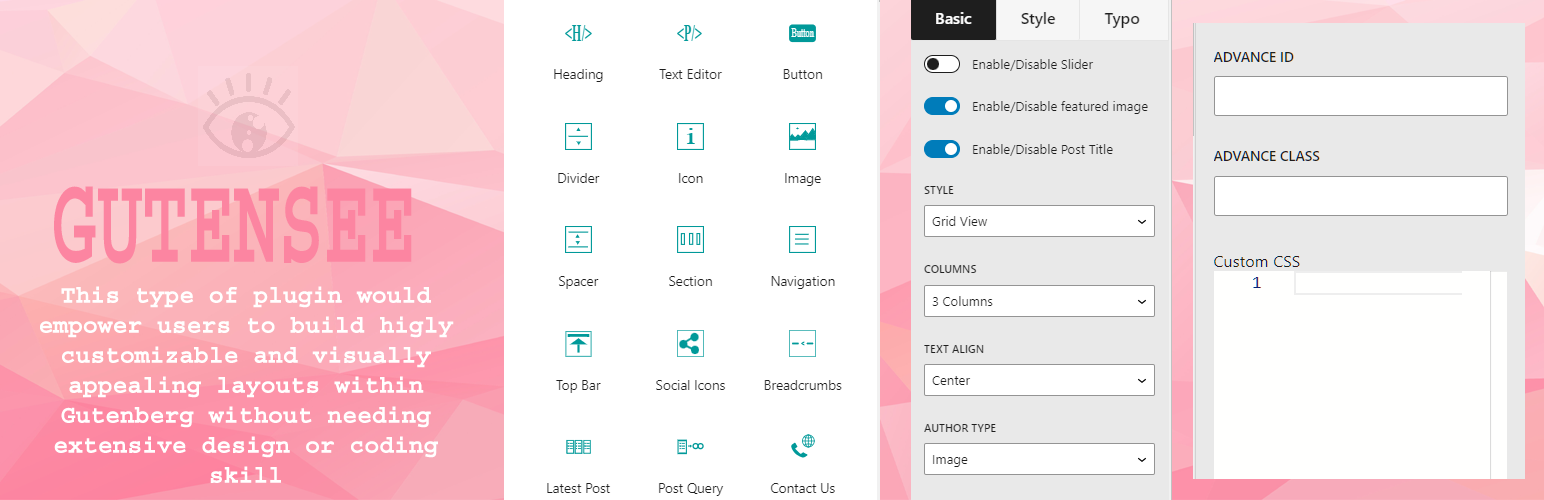The width and height of the screenshot is (1544, 500).
Task: Enable the Slider toggle
Action: pyautogui.click(x=942, y=64)
